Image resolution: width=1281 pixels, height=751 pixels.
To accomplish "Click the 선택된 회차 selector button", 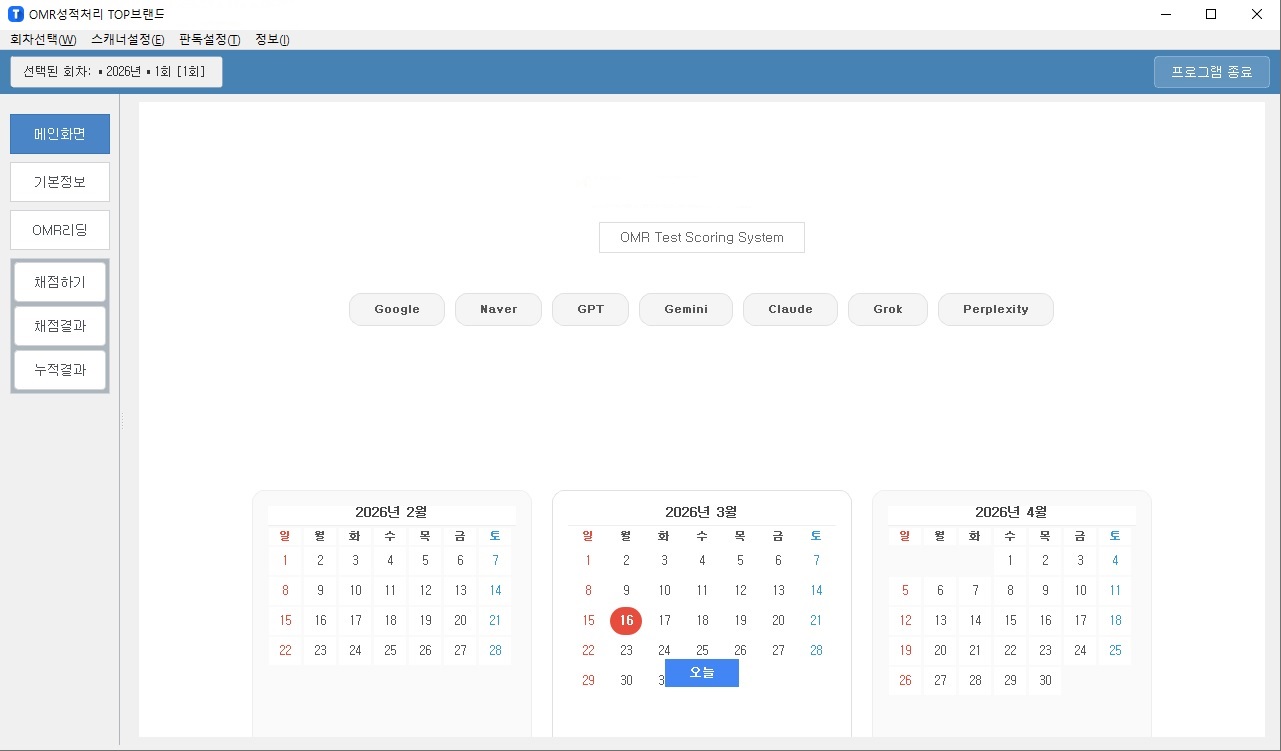I will point(116,72).
